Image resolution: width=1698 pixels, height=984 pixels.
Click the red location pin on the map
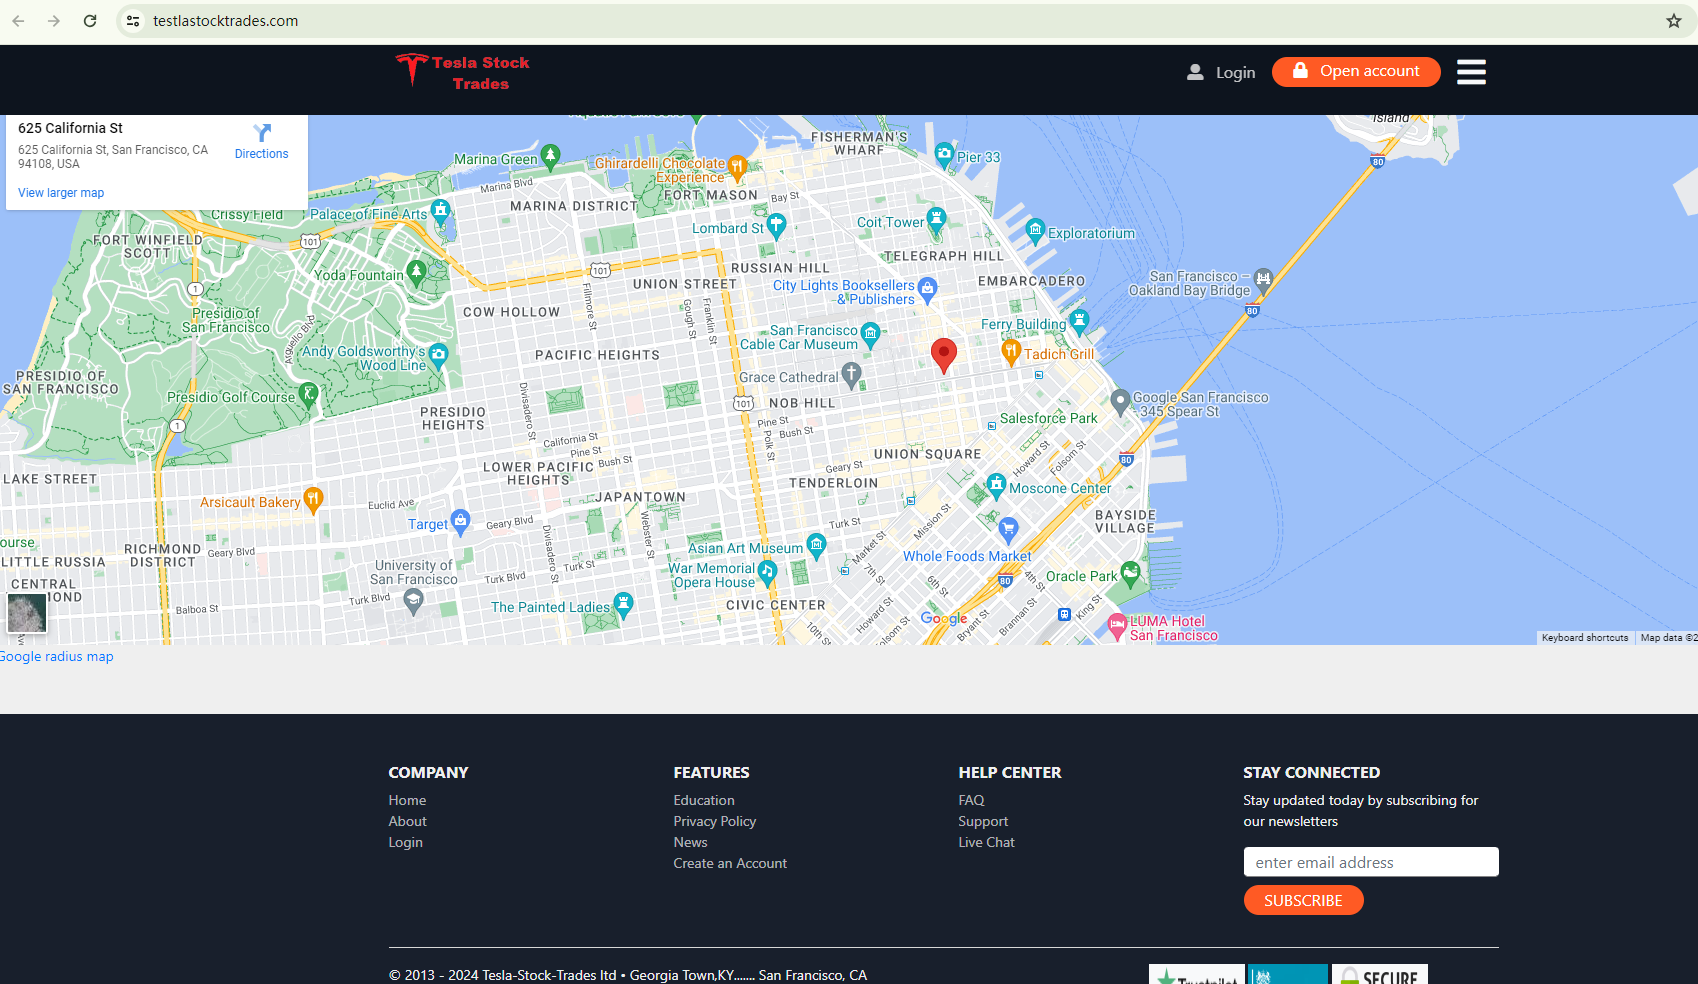pyautogui.click(x=943, y=354)
